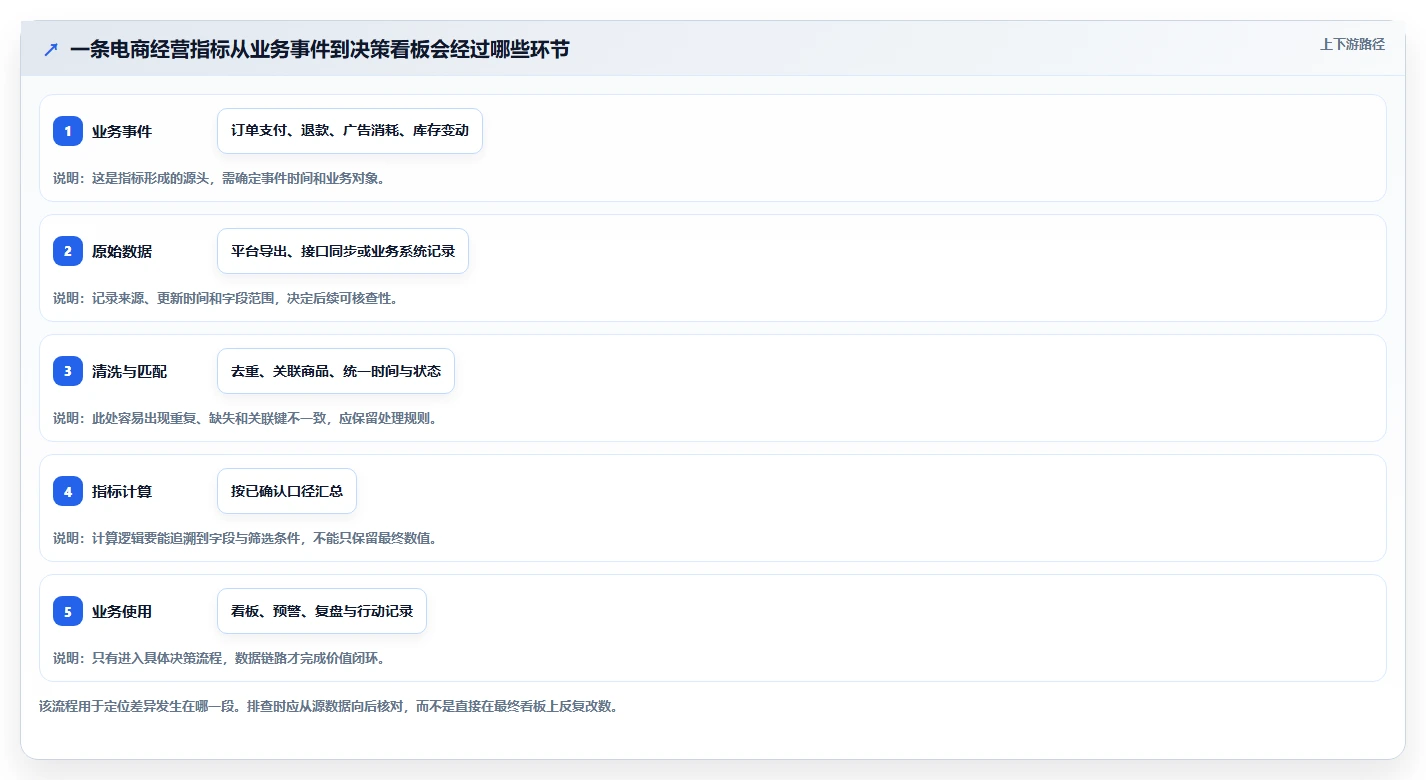
Task: Click the 业务使用 step label
Action: [x=122, y=611]
